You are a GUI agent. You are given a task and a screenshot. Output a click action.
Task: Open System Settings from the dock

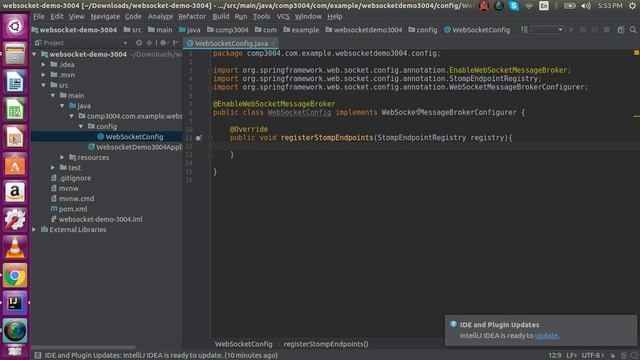[15, 220]
